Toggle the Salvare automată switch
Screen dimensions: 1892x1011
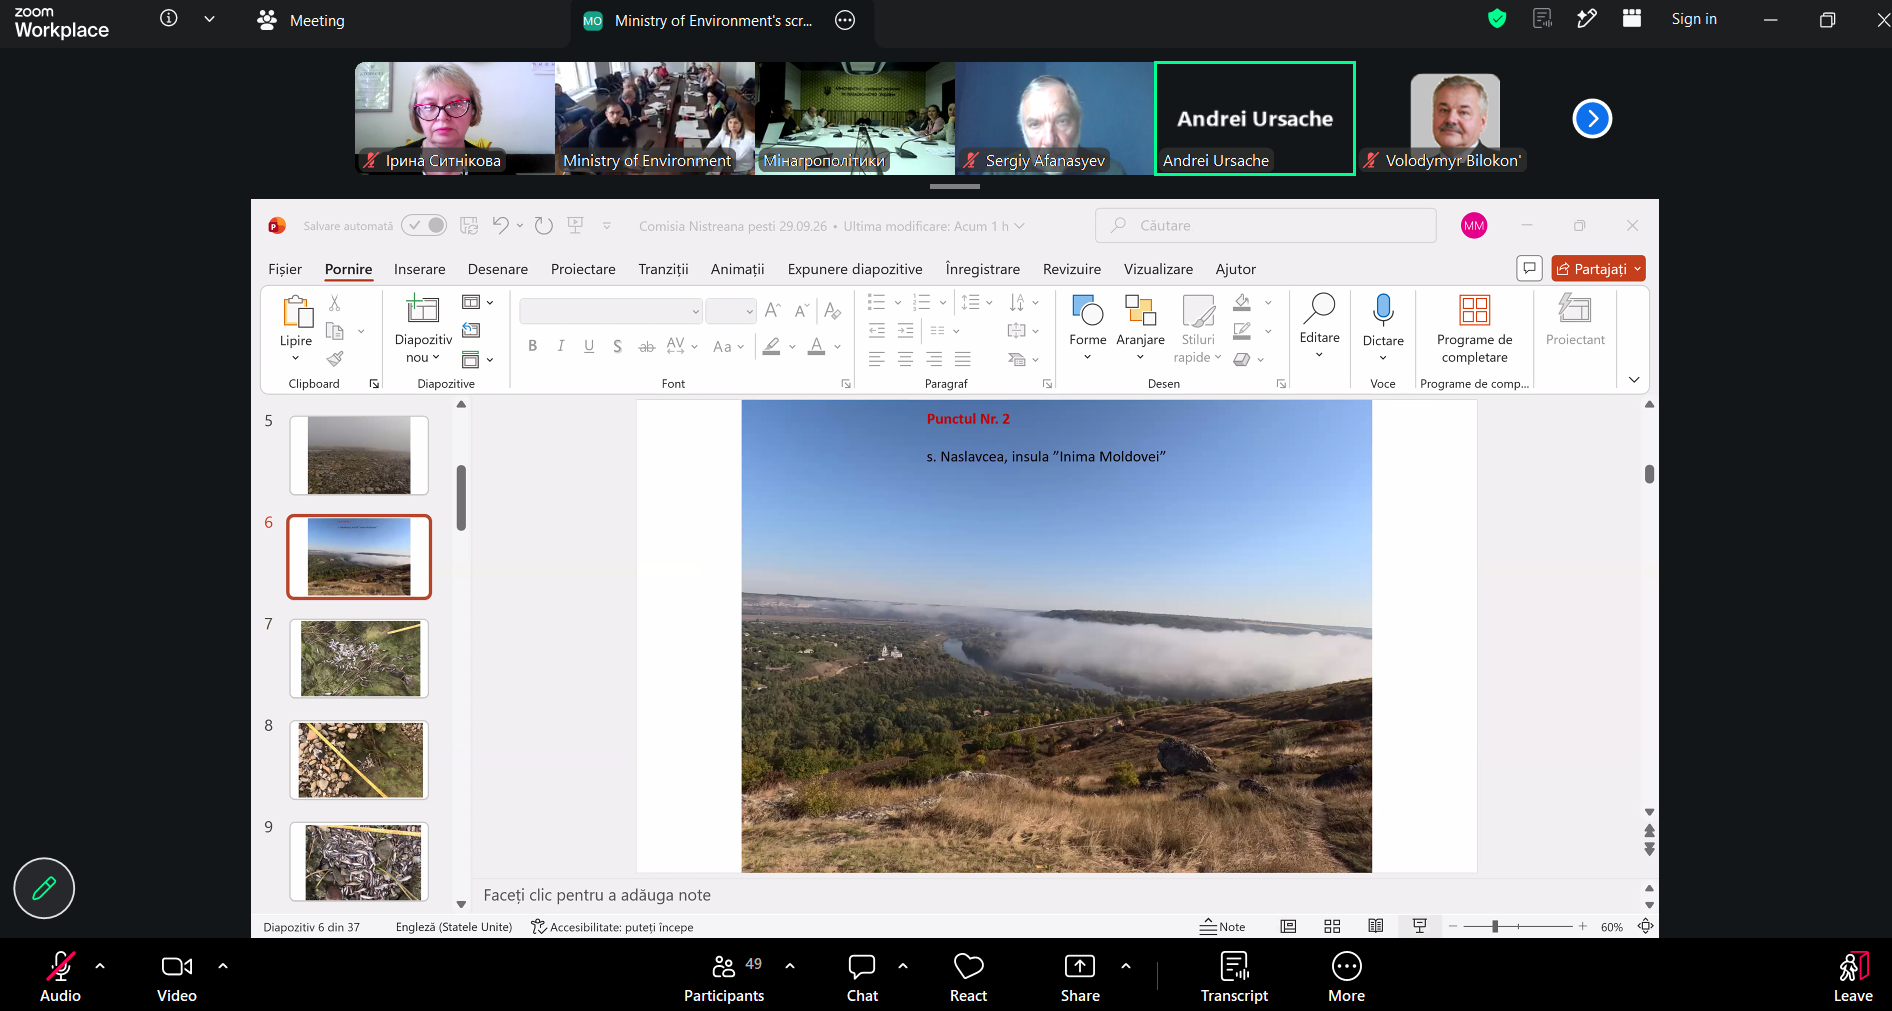click(x=424, y=226)
